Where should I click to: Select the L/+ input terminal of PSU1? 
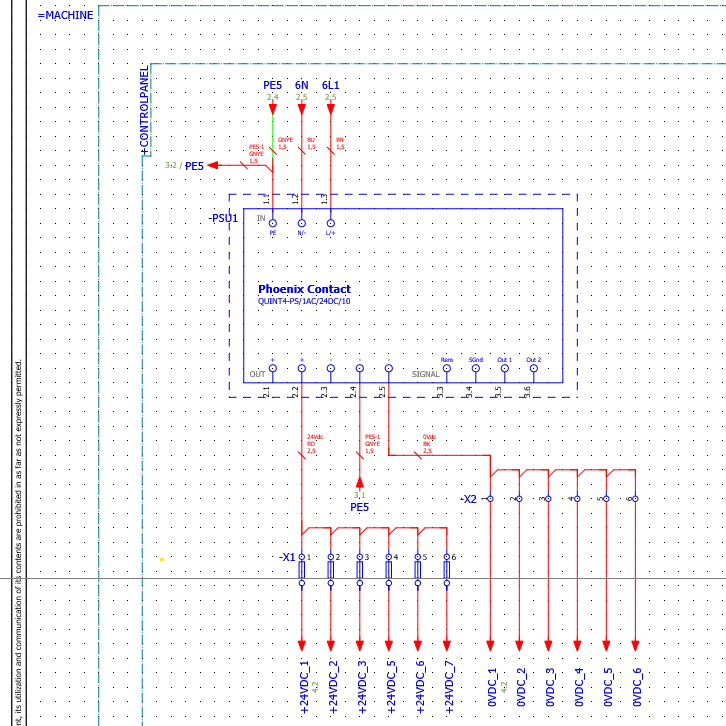pos(330,224)
